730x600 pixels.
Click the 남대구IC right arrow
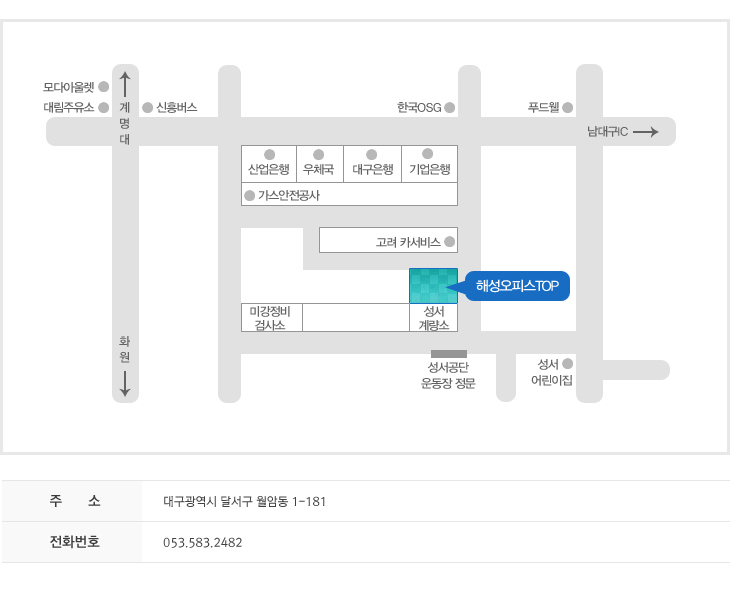click(x=646, y=132)
